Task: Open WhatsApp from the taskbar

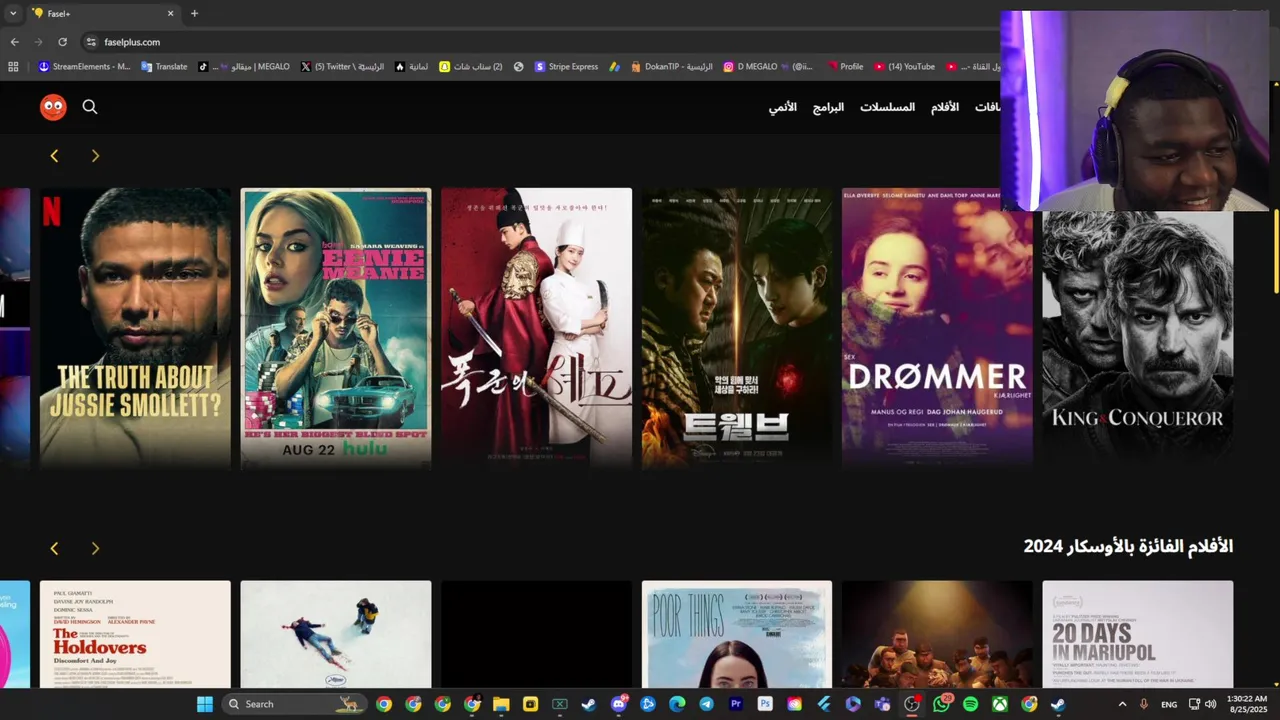Action: pos(941,704)
